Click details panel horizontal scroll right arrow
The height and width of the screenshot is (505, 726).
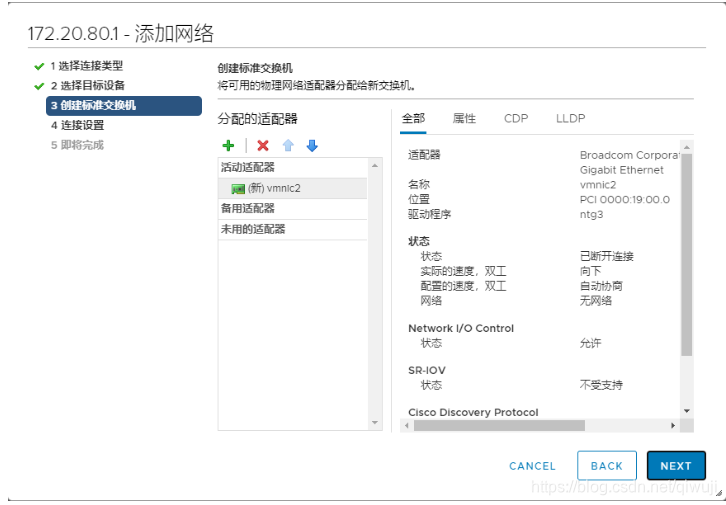point(673,425)
